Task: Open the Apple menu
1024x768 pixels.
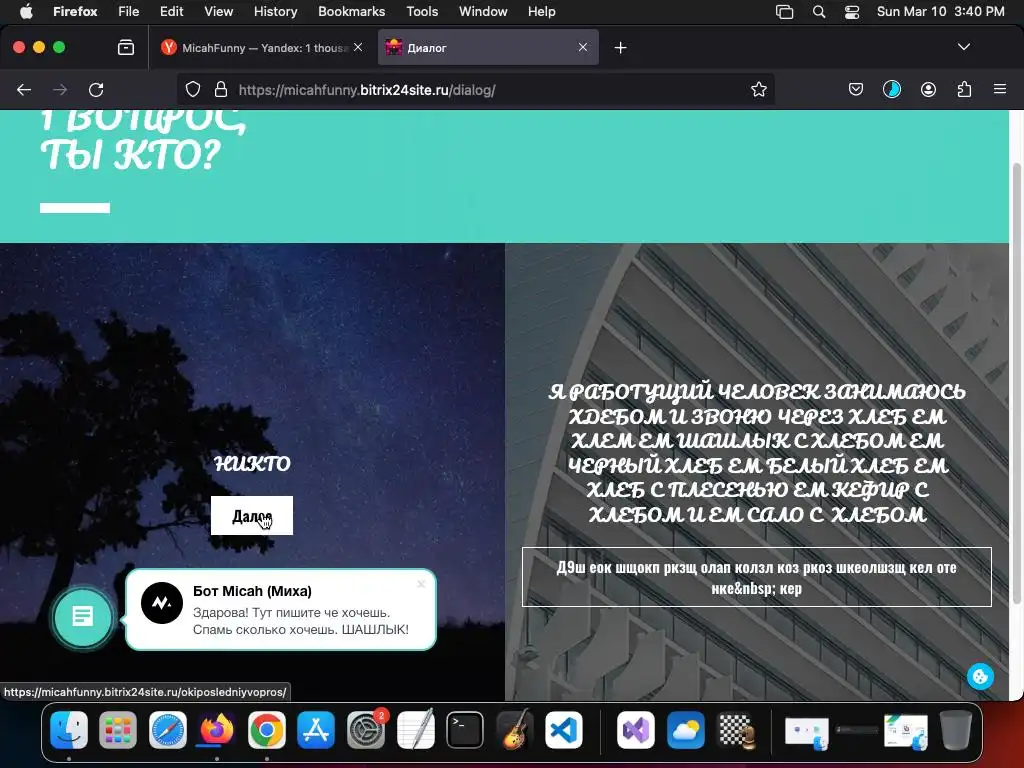Action: click(26, 11)
